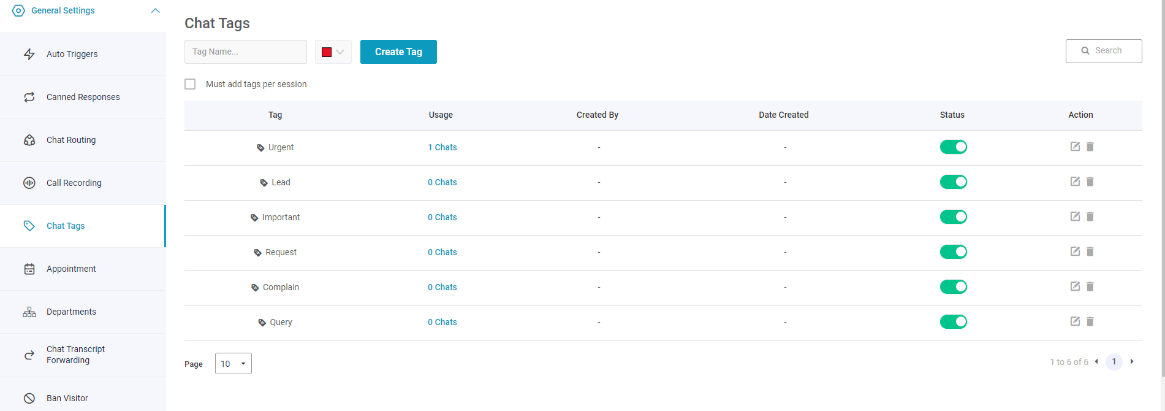Click the Departments hierarchy icon

coord(30,312)
